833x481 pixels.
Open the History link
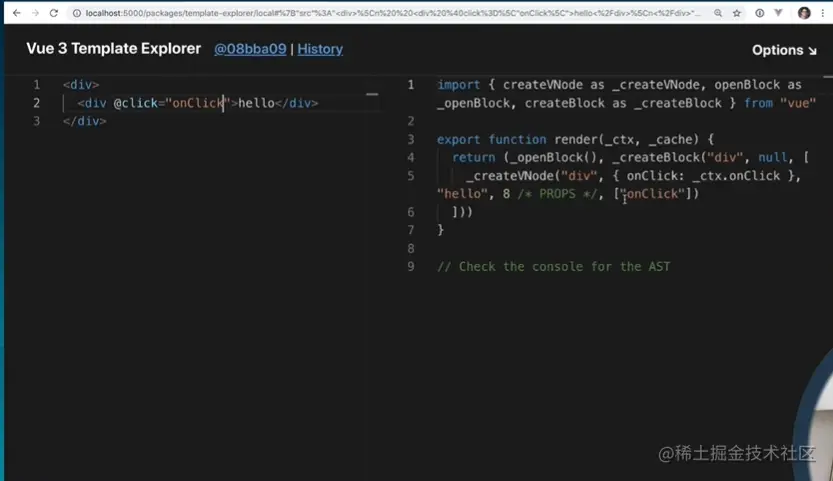320,49
